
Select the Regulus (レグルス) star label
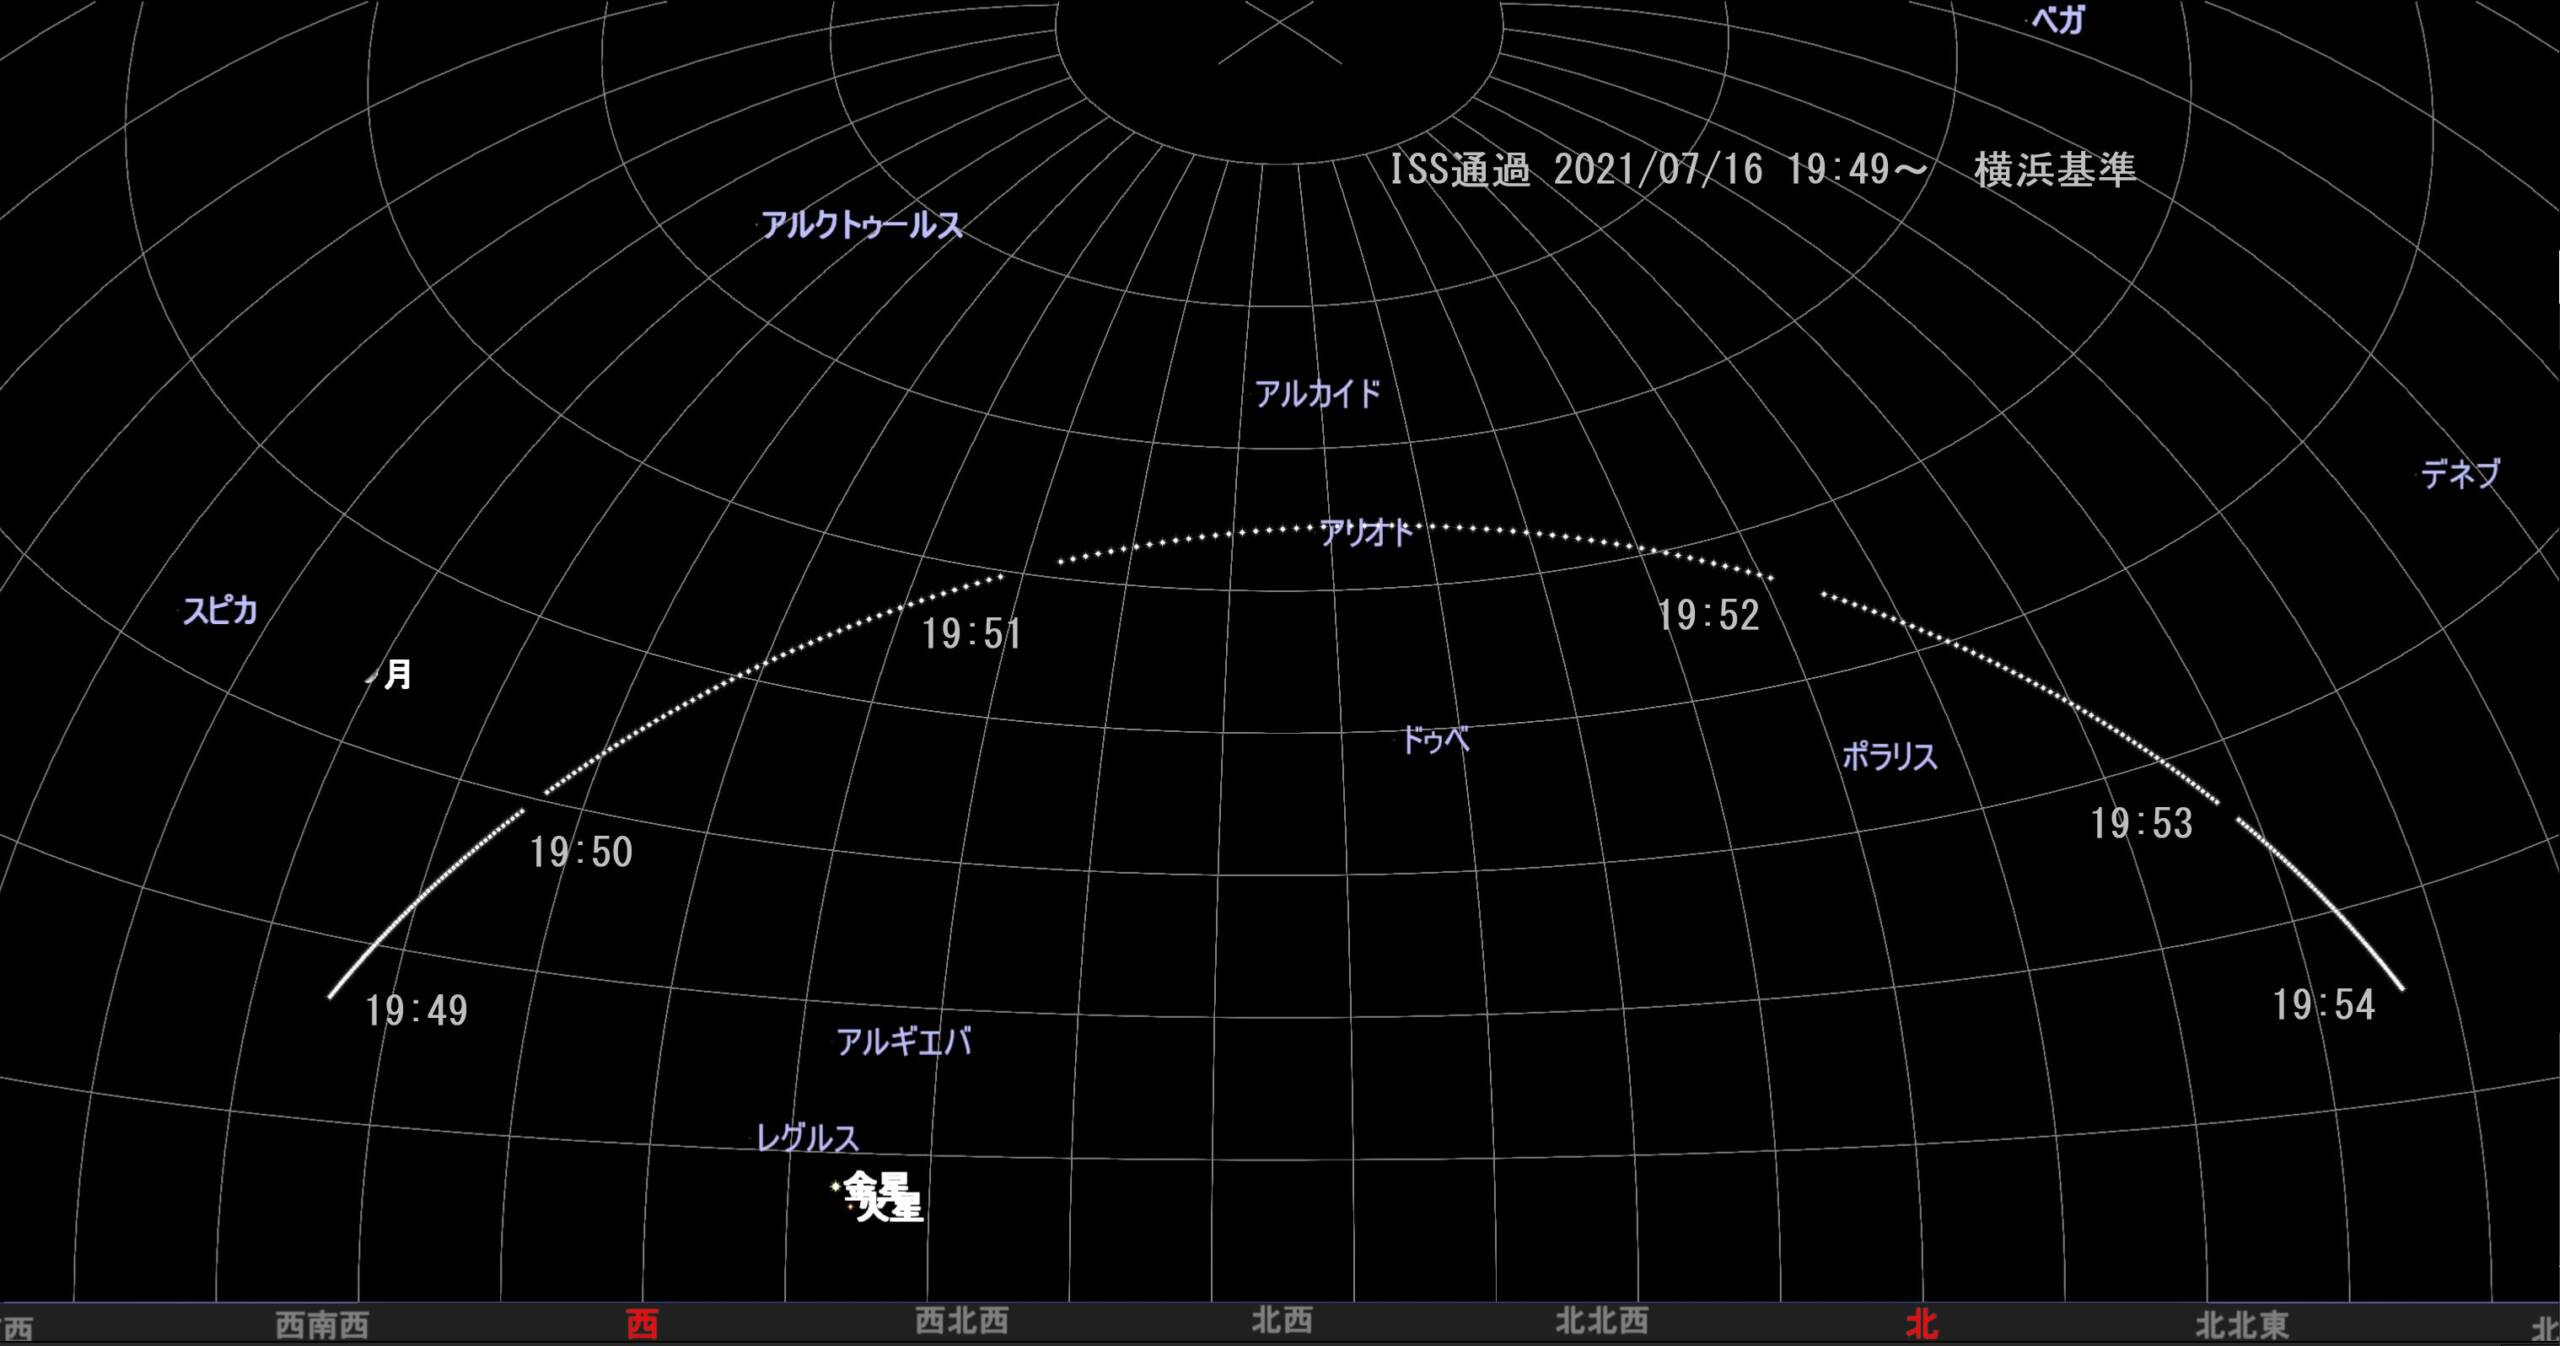pos(807,1138)
